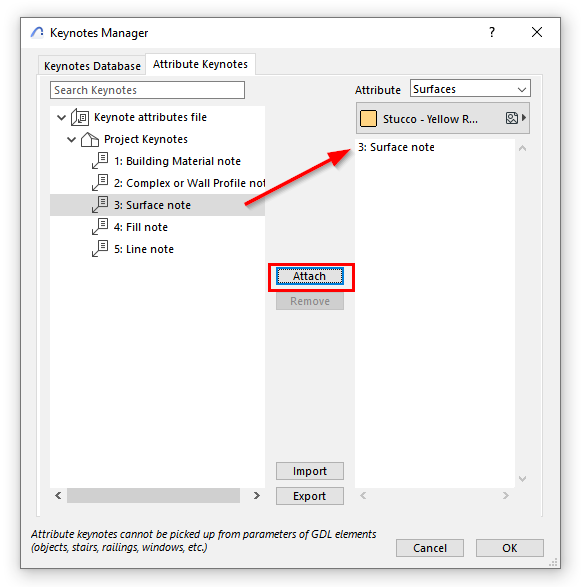581x587 pixels.
Task: Click the yellow Stucco color swatch
Action: pyautogui.click(x=368, y=119)
